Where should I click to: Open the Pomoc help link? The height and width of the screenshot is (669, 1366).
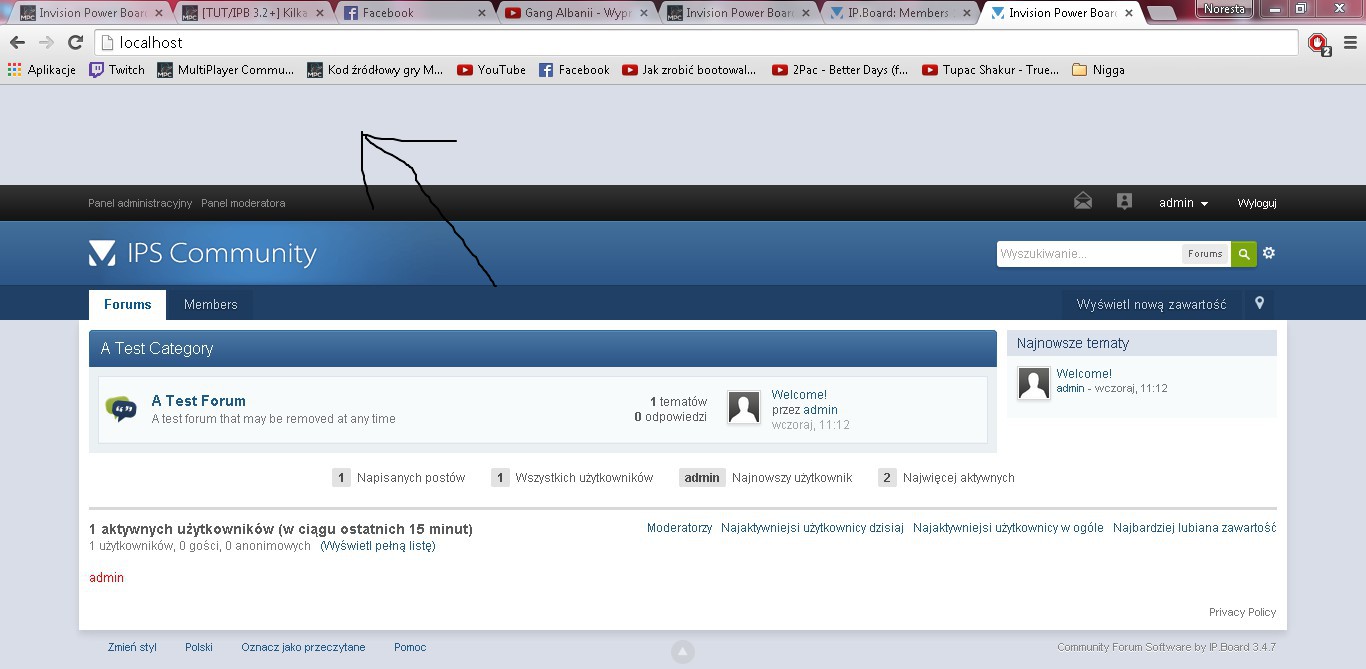coord(410,647)
